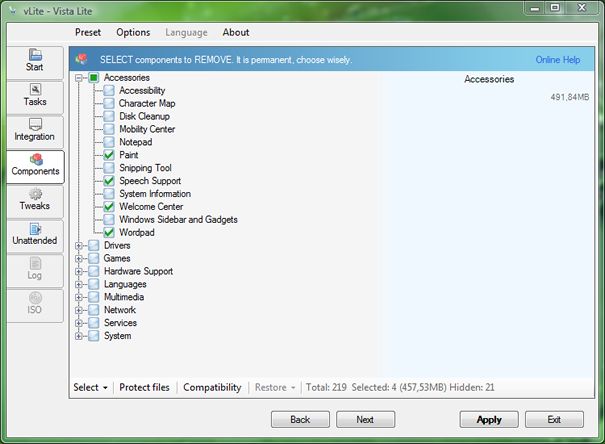
Task: Check the Disk Cleanup box
Action: tap(109, 116)
